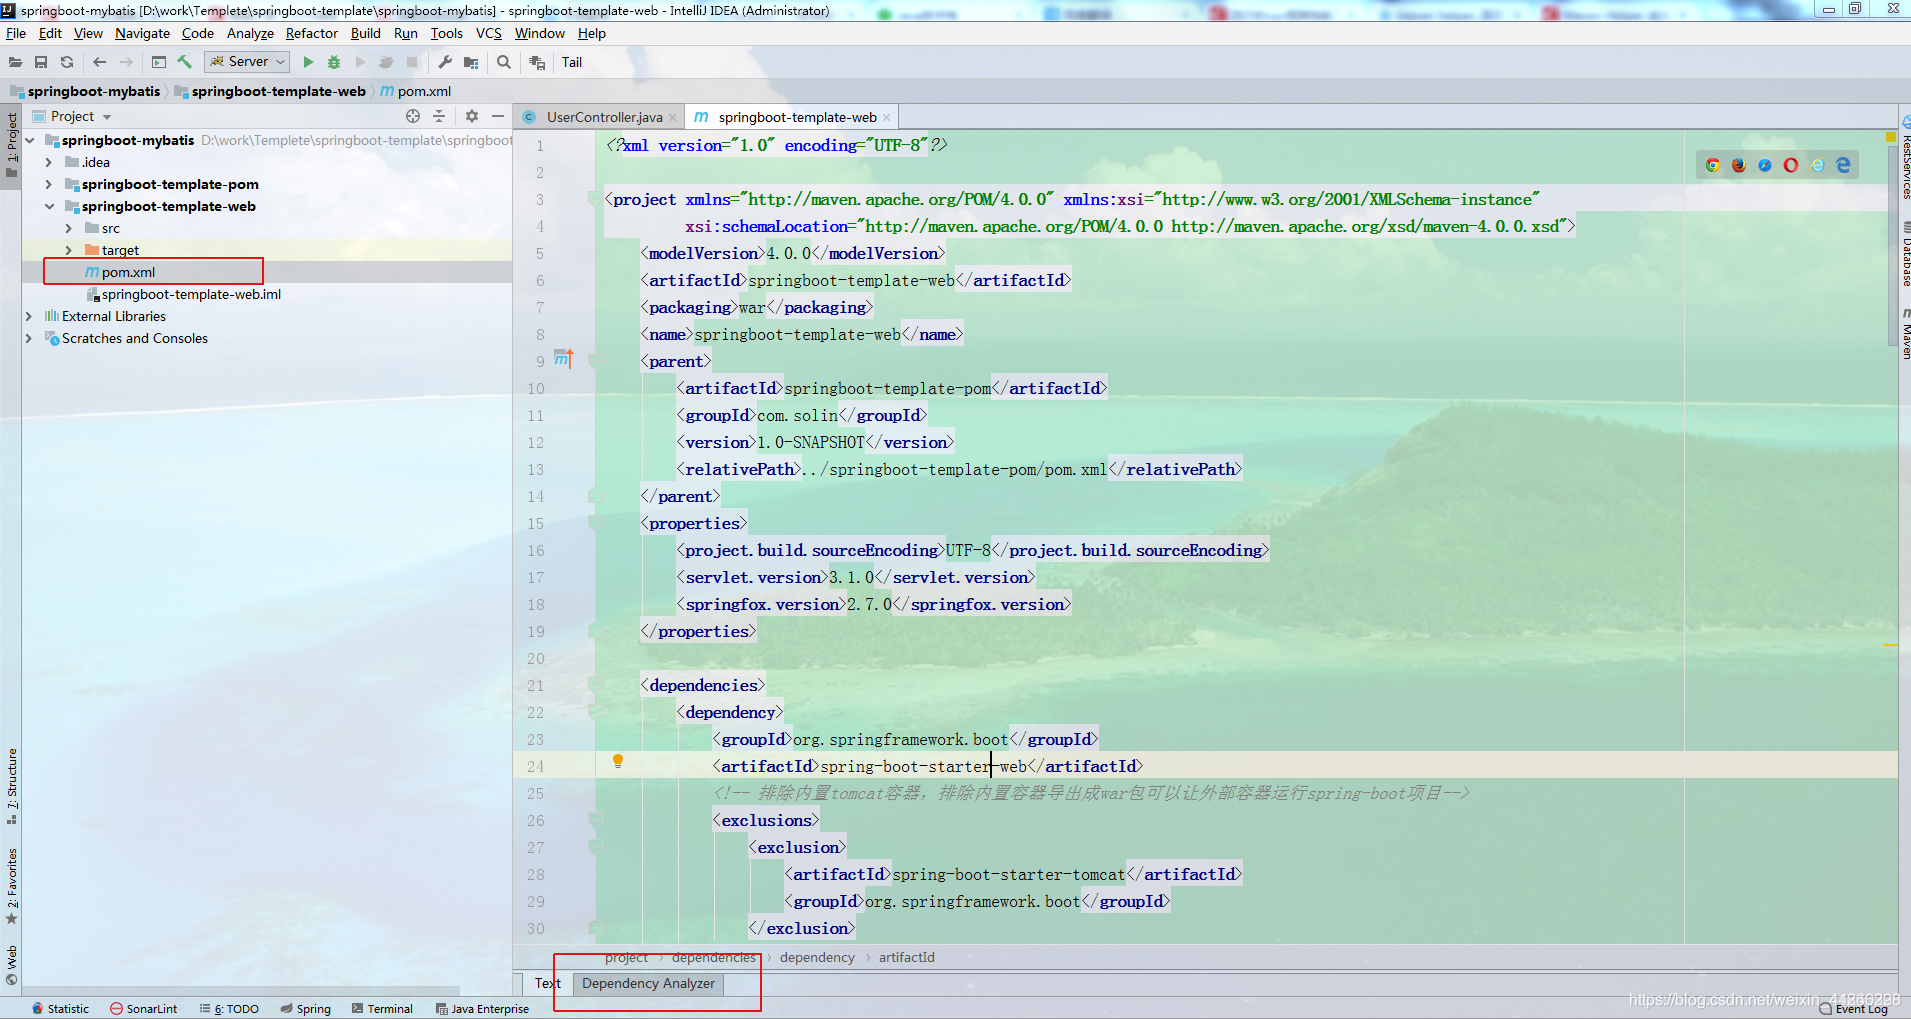
Task: Click the lightbulb intention icon at line 24
Action: pyautogui.click(x=618, y=762)
